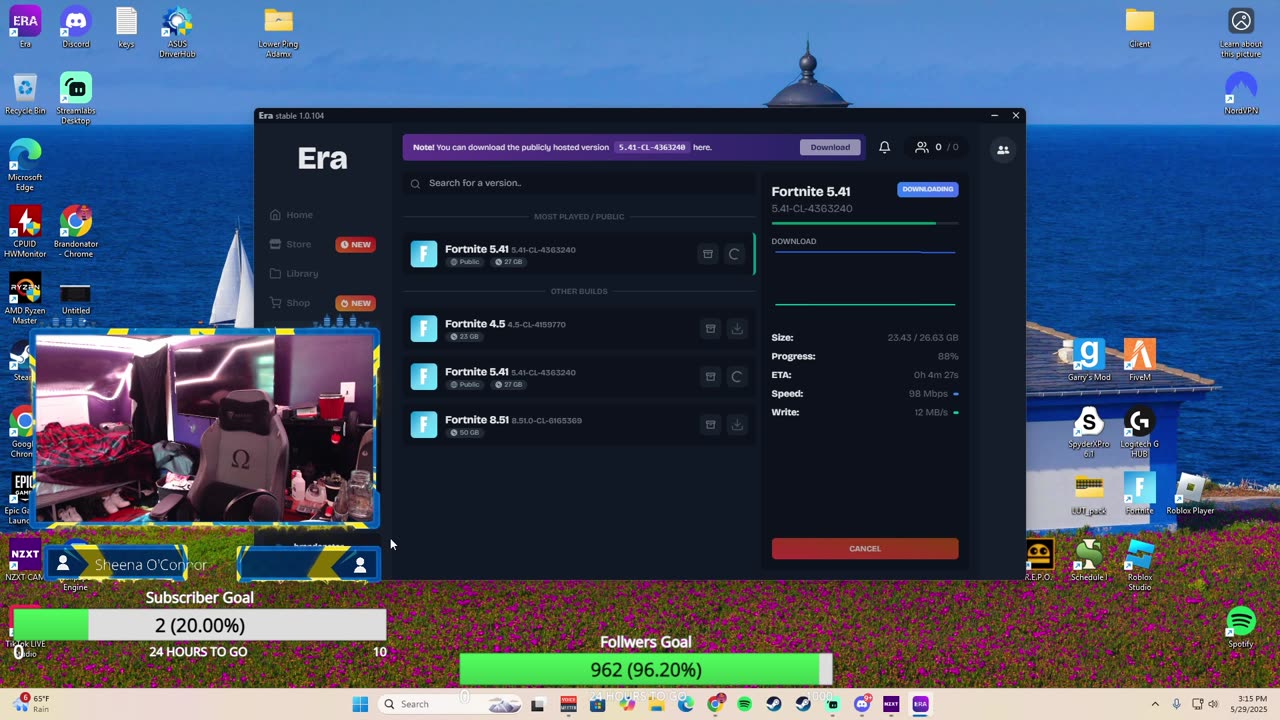The height and width of the screenshot is (720, 1280).
Task: Open the Discord desktop shortcut
Action: 75,27
